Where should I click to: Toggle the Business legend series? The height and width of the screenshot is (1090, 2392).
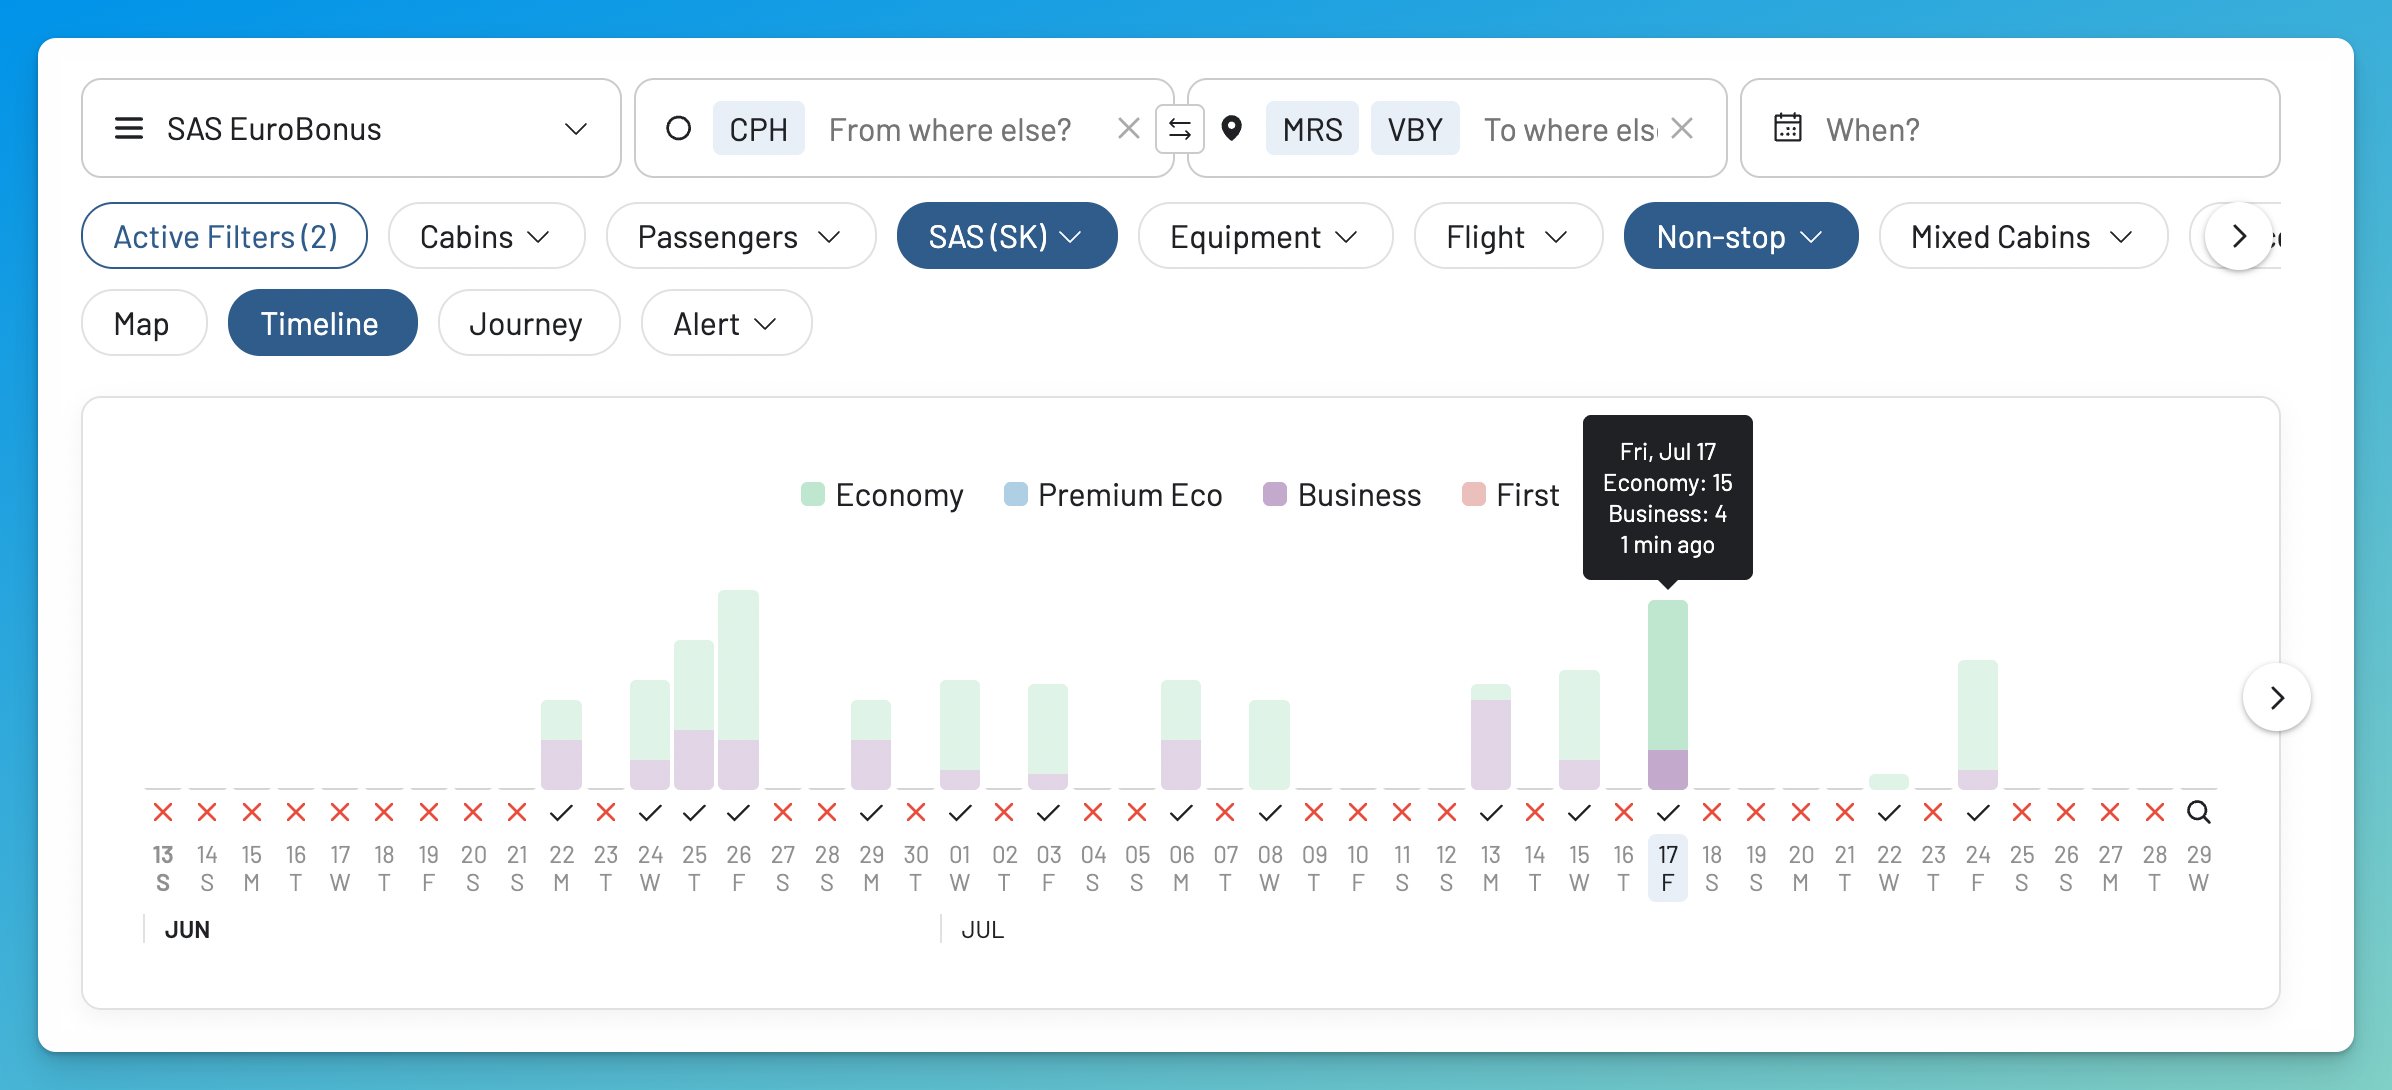click(1342, 494)
